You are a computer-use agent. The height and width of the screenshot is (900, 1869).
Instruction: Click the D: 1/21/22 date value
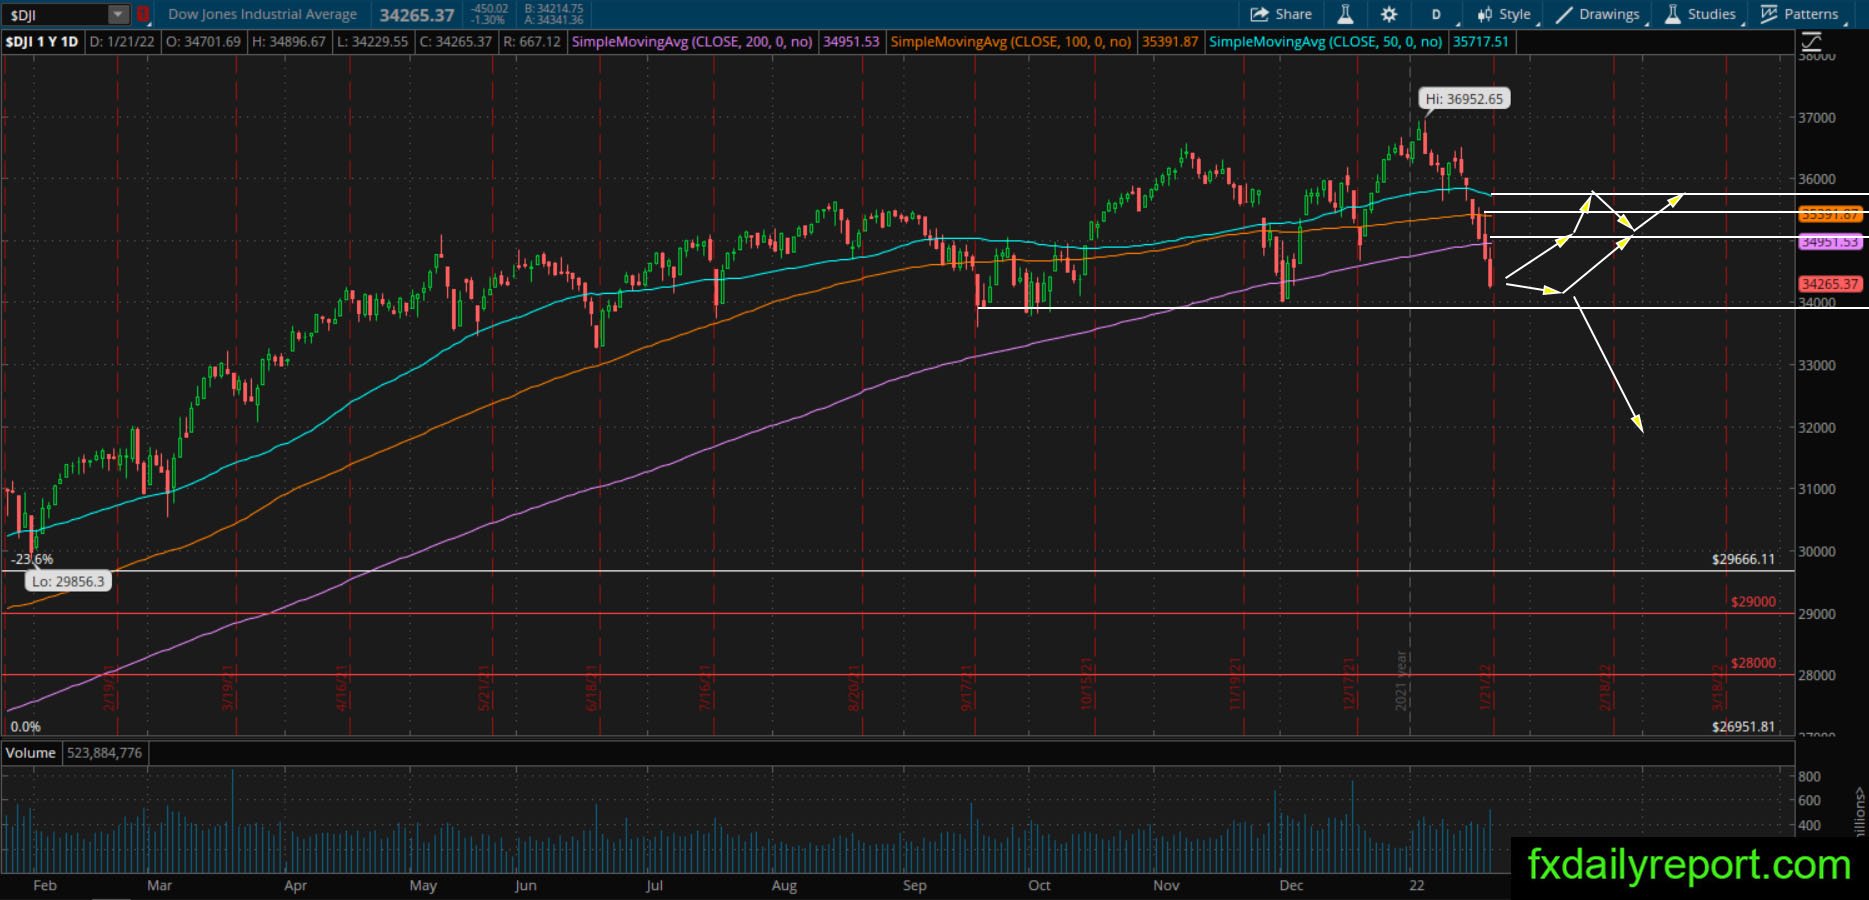coord(123,42)
